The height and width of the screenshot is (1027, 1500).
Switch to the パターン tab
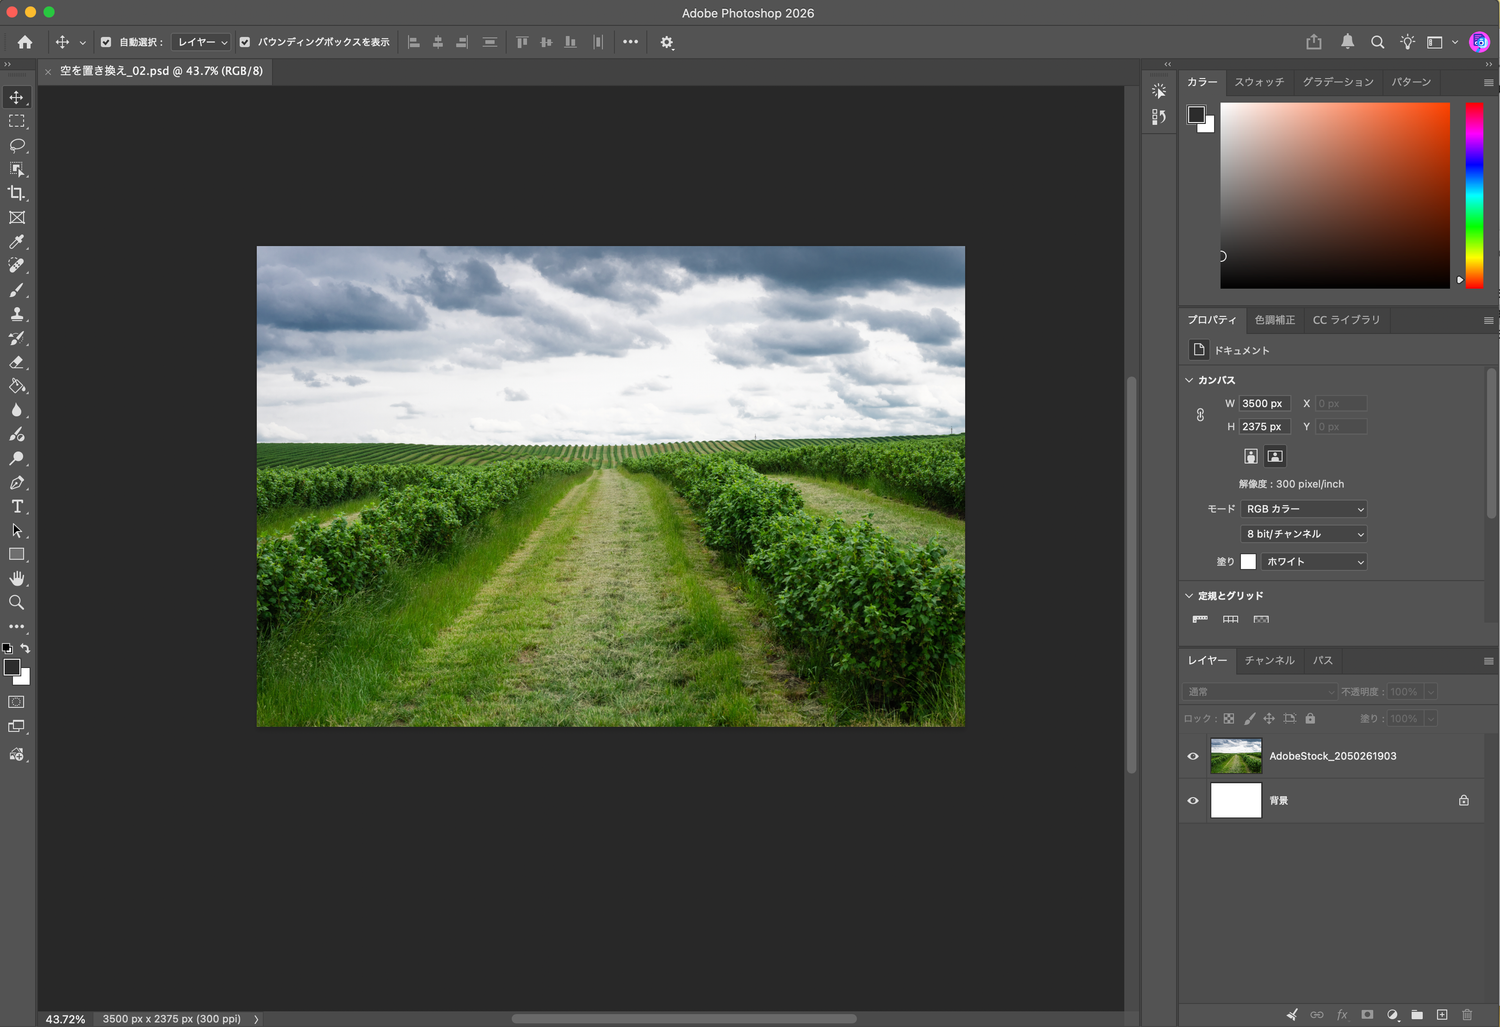(x=1411, y=82)
